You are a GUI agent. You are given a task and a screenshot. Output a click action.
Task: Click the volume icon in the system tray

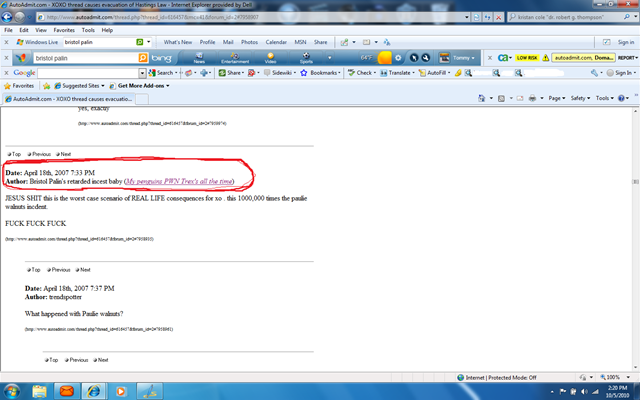coord(584,391)
